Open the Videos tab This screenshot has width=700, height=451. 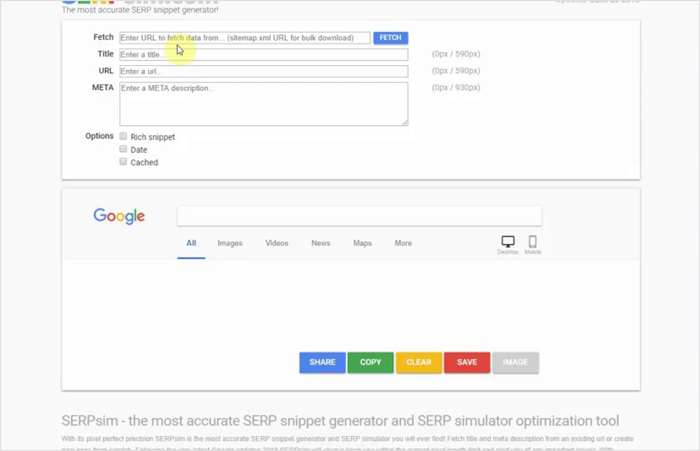click(277, 243)
